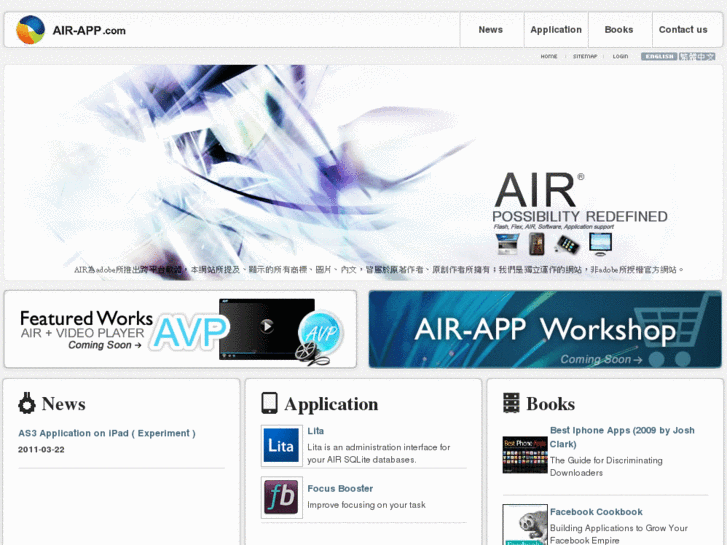Click the AIR Possibility Redefined banner title

(580, 198)
